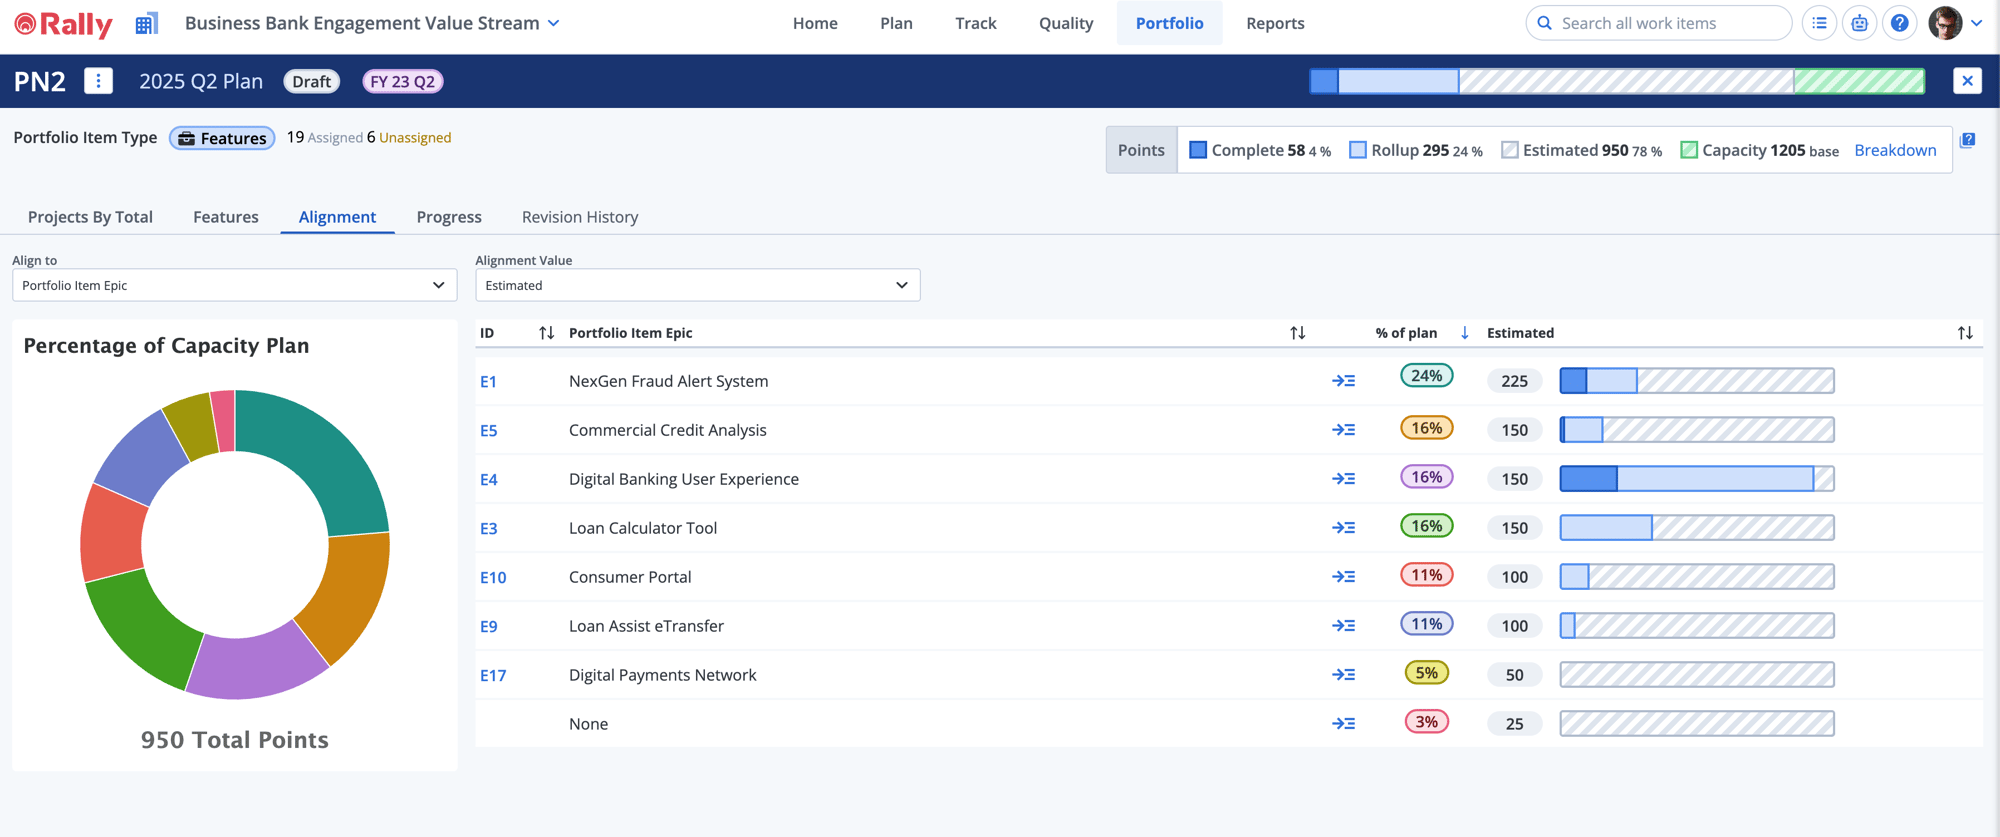Screen dimensions: 2000x837
Task: Click the list view icon in header
Action: tap(1819, 23)
